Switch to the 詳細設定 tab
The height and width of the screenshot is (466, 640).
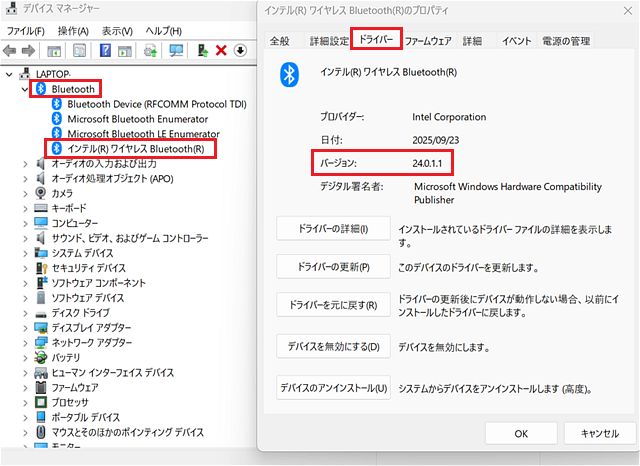[x=329, y=41]
